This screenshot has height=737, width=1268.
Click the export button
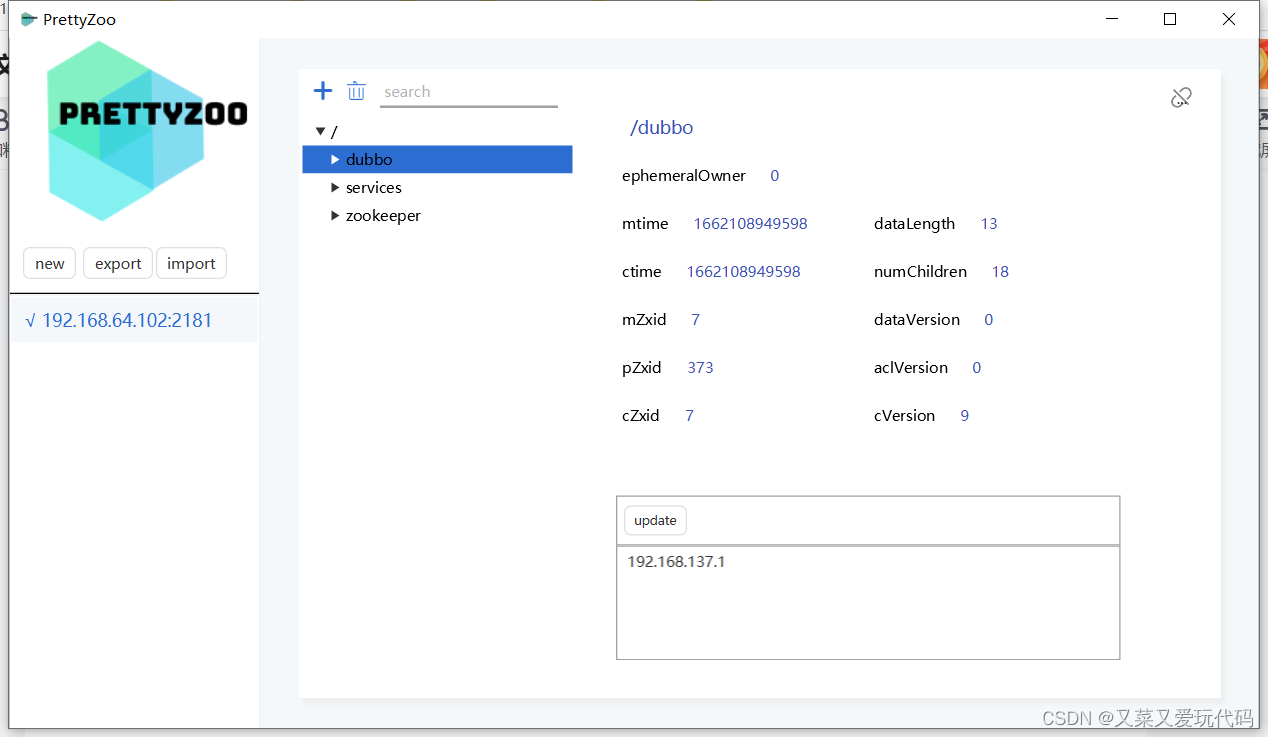point(117,263)
